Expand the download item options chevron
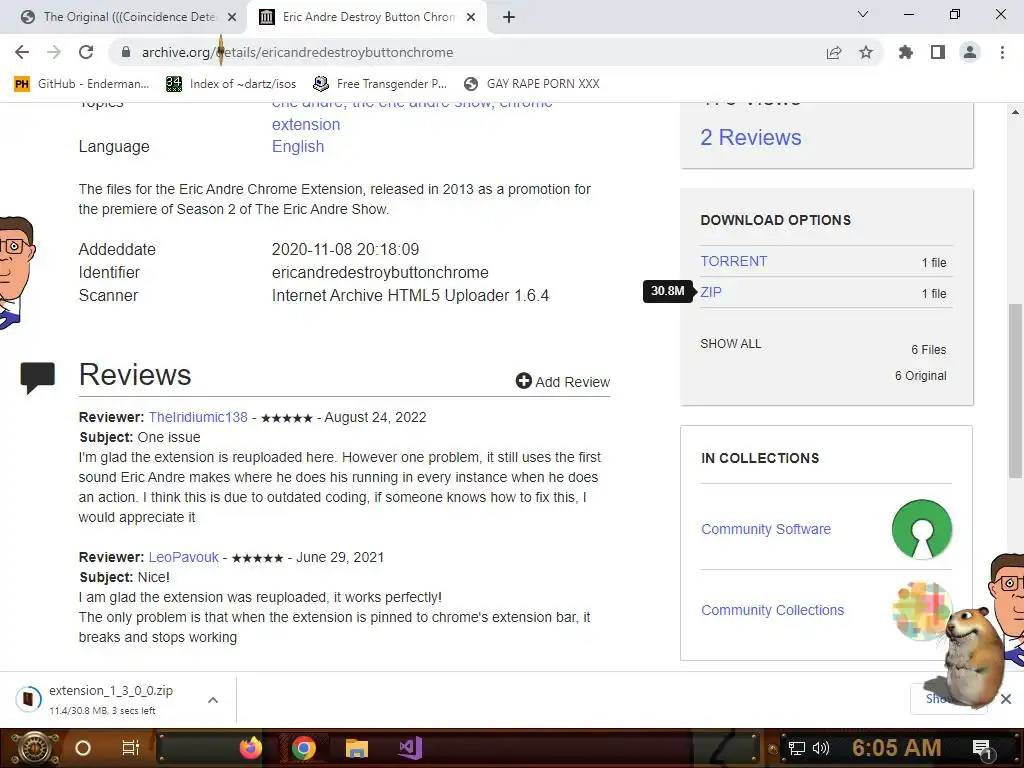This screenshot has height=768, width=1024. click(212, 700)
